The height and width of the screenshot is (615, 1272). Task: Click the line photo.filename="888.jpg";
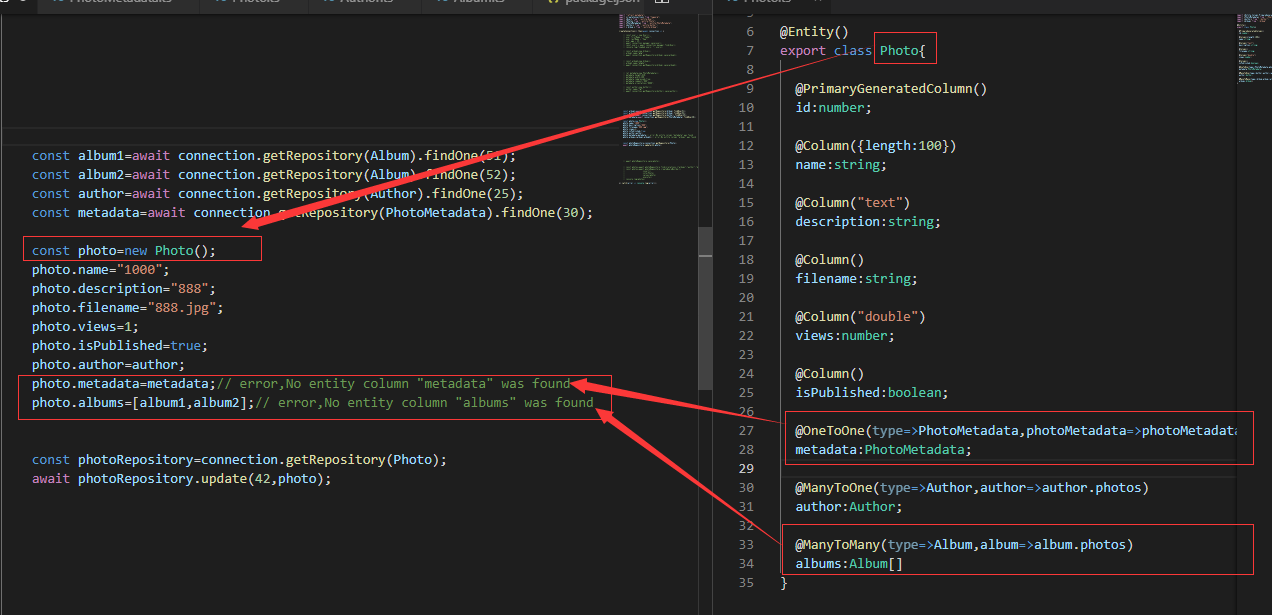coord(128,307)
